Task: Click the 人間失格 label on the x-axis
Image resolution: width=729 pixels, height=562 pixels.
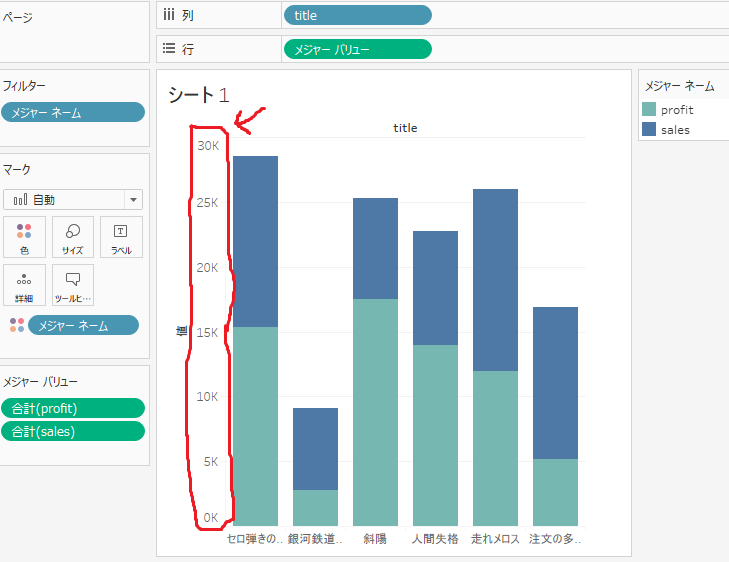Action: click(x=435, y=539)
